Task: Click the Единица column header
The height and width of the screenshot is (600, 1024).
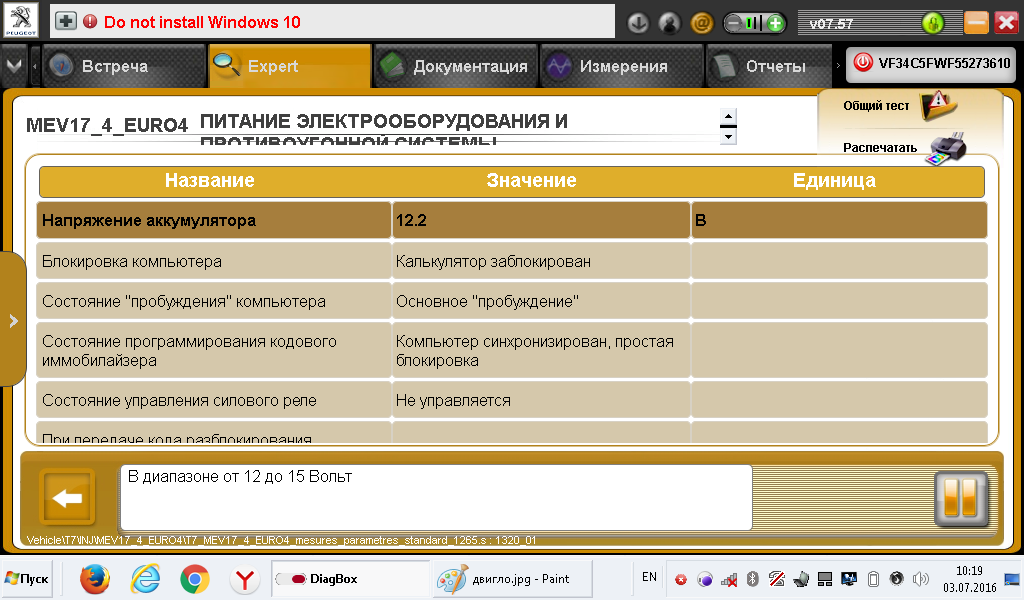Action: (834, 180)
